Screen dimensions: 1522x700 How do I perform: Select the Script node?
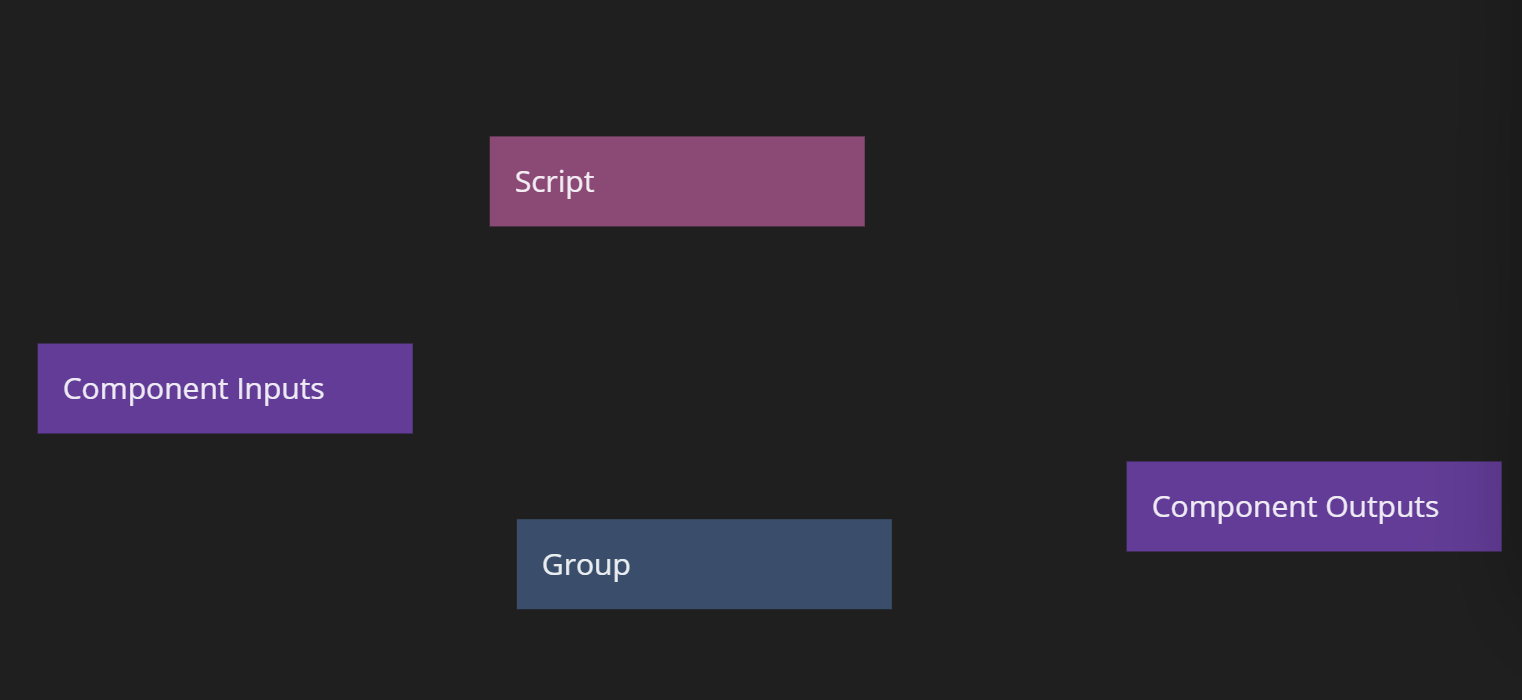point(676,181)
